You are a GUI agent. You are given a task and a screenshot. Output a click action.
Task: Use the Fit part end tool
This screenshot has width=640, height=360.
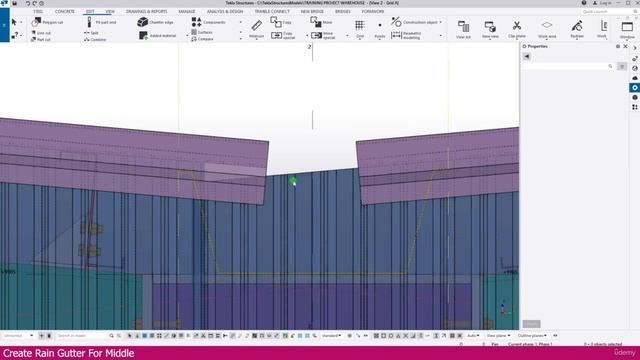click(102, 22)
